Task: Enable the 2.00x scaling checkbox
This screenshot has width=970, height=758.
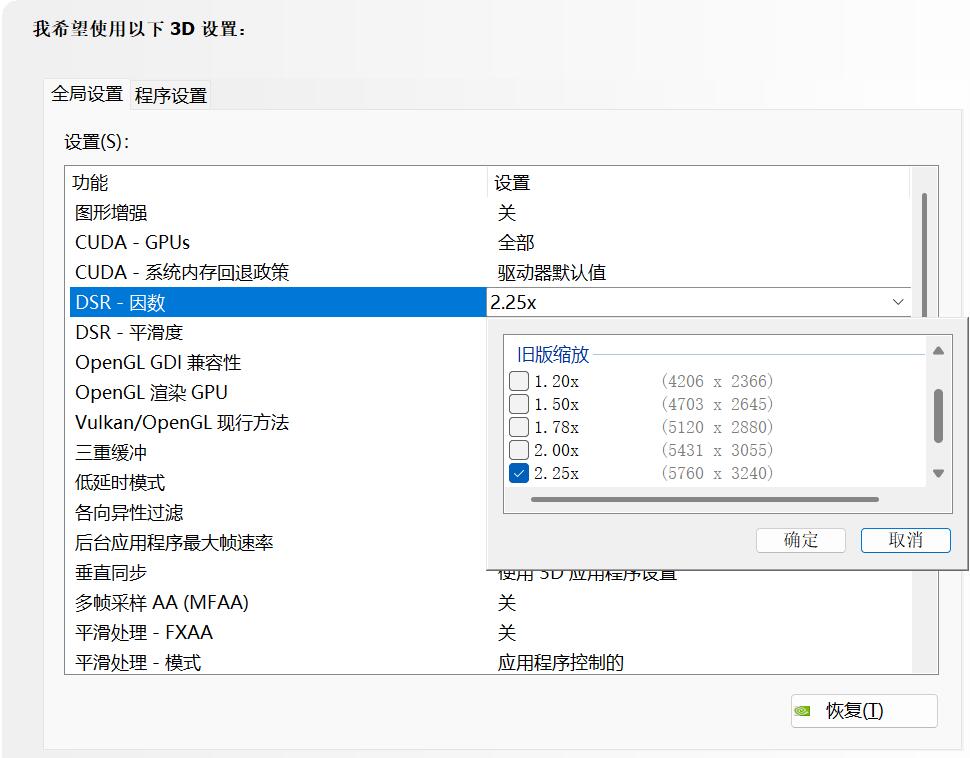Action: coord(518,450)
